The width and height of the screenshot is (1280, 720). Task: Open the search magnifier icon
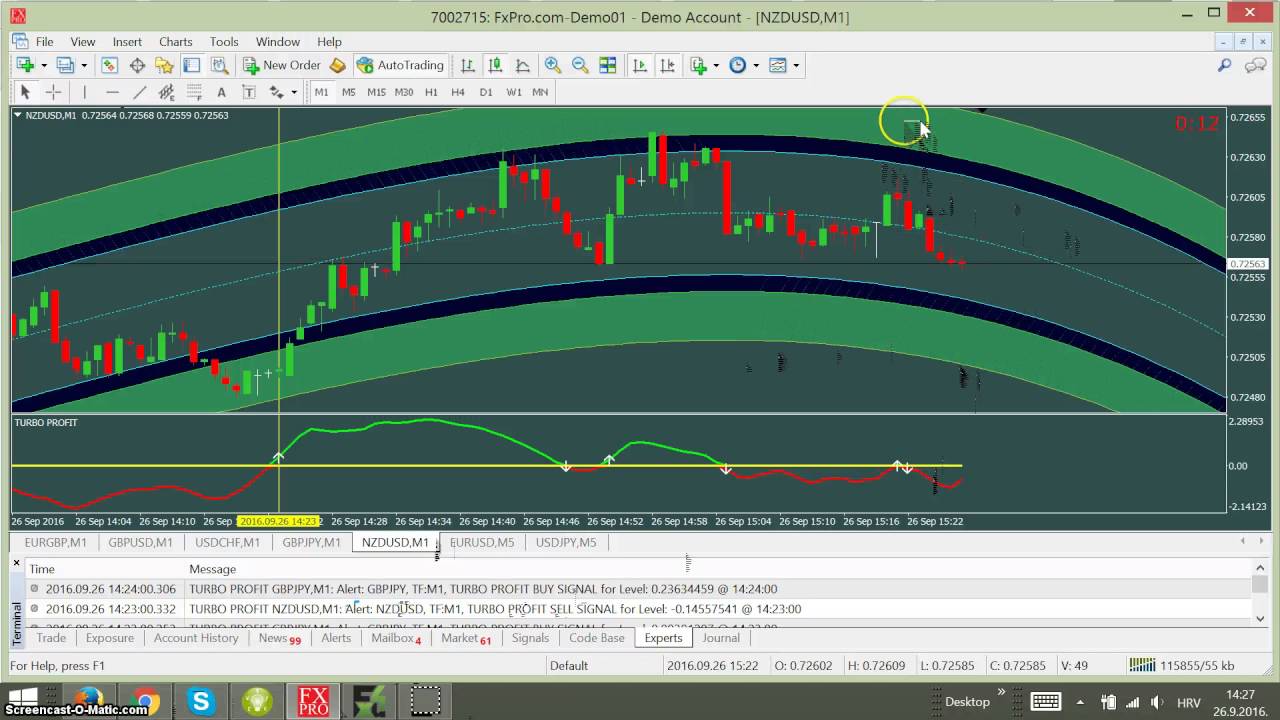click(x=1224, y=65)
